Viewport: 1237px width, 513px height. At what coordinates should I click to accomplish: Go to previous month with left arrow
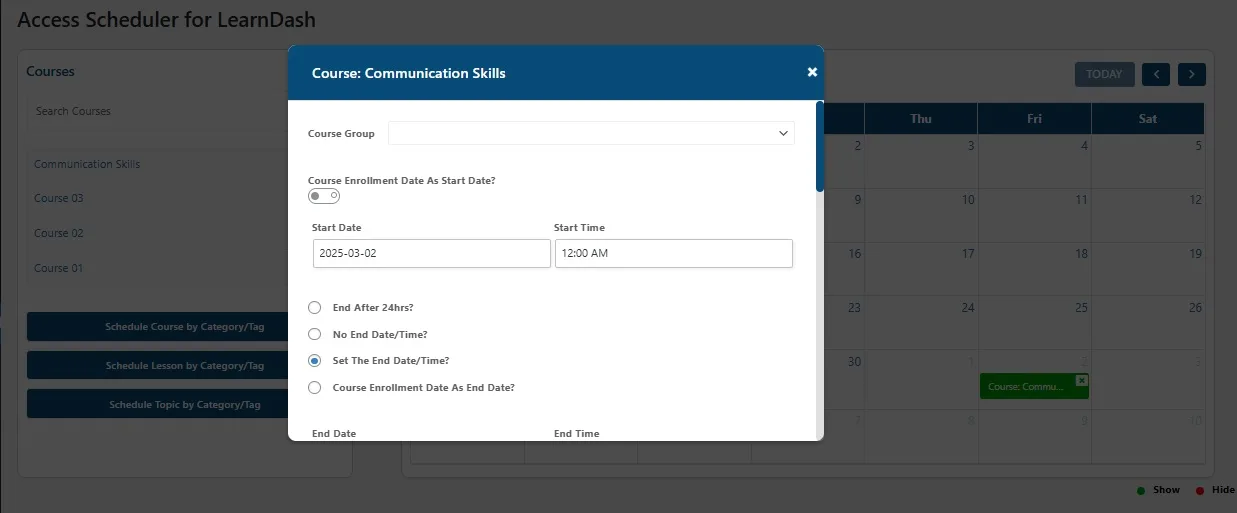point(1156,74)
